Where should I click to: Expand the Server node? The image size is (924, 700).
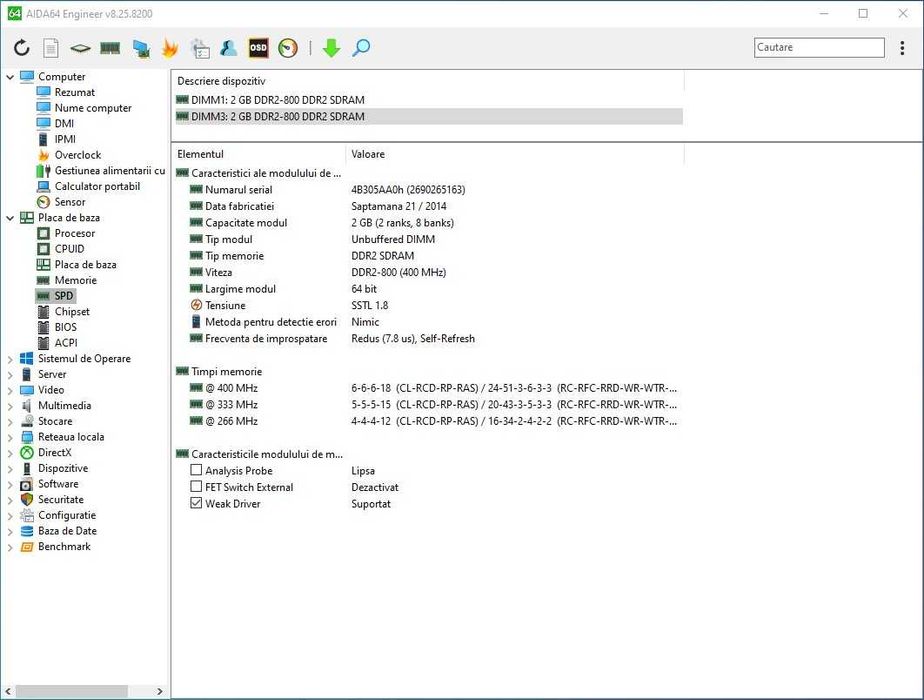pyautogui.click(x=10, y=374)
